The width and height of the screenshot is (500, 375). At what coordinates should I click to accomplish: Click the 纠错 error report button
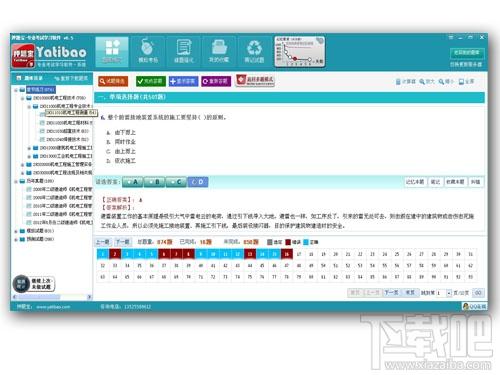[475, 182]
